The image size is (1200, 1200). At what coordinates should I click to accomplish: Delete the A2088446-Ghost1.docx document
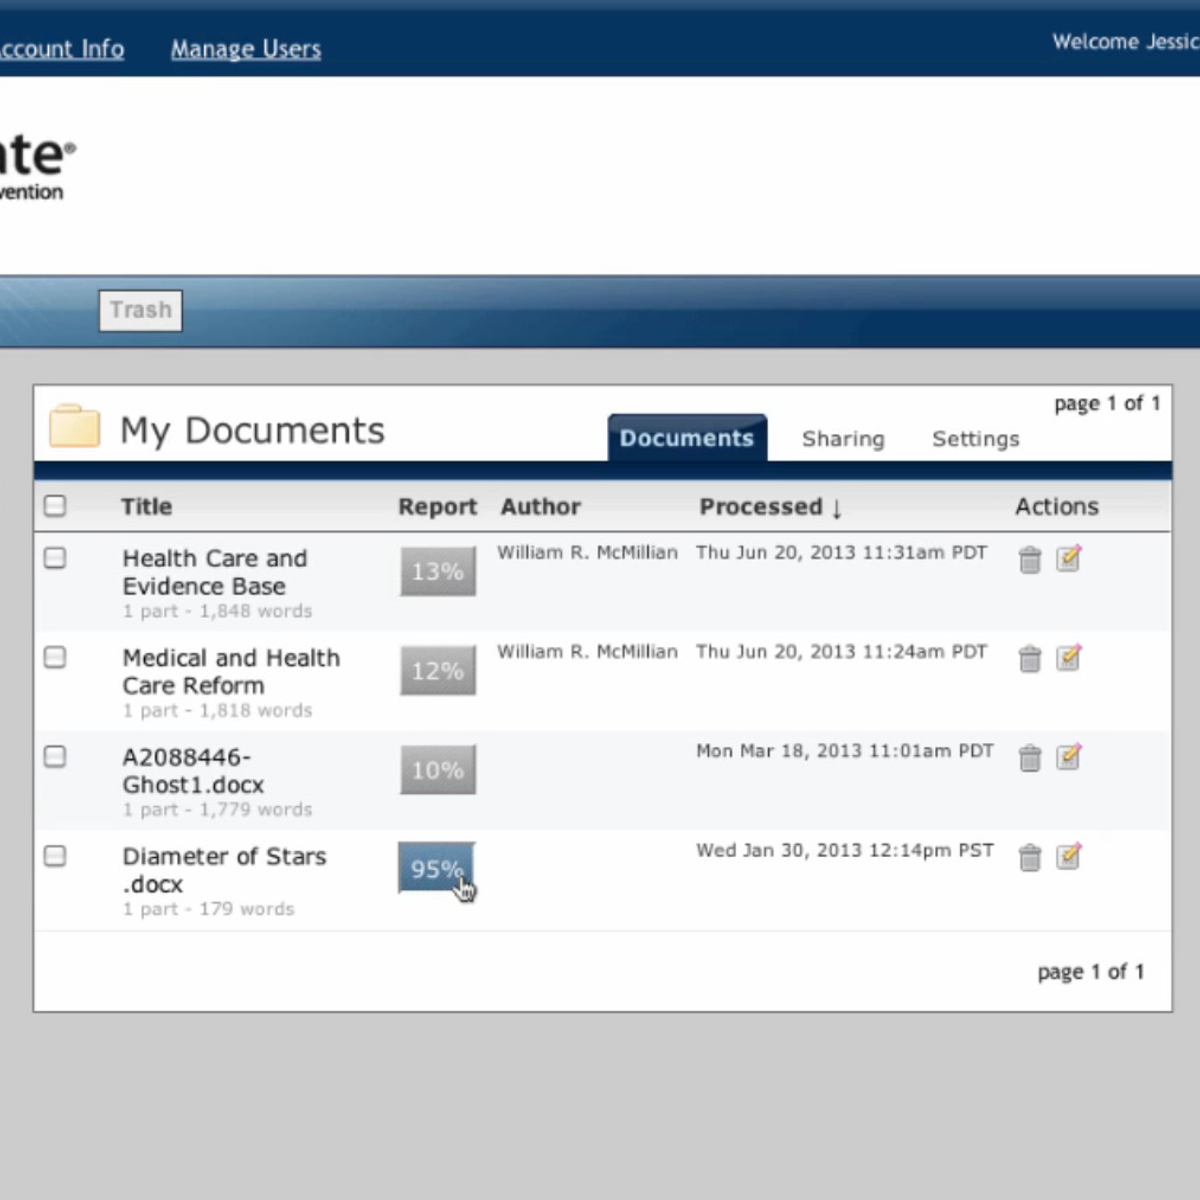click(1029, 758)
